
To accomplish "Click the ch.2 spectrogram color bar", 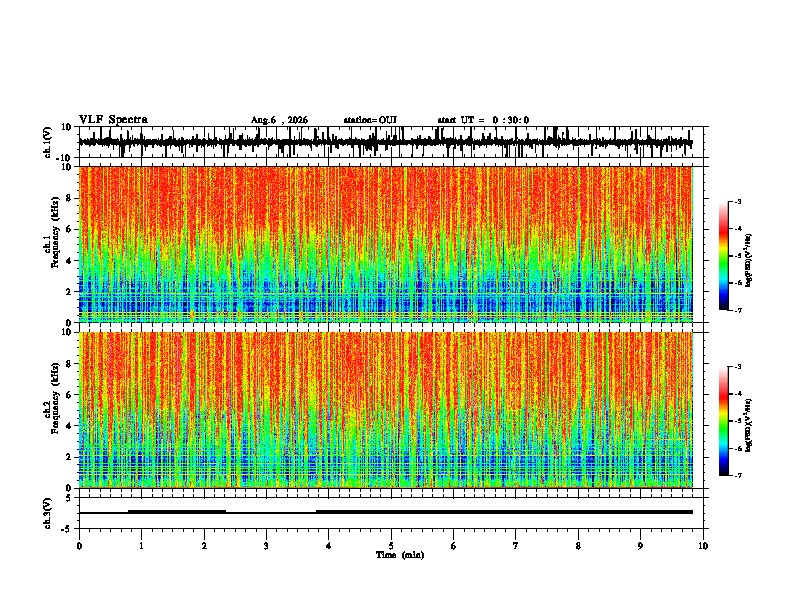I will pos(724,421).
